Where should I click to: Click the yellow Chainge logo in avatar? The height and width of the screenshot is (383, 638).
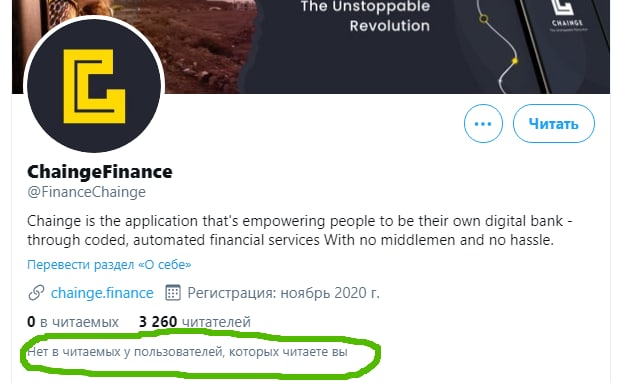pos(94,86)
